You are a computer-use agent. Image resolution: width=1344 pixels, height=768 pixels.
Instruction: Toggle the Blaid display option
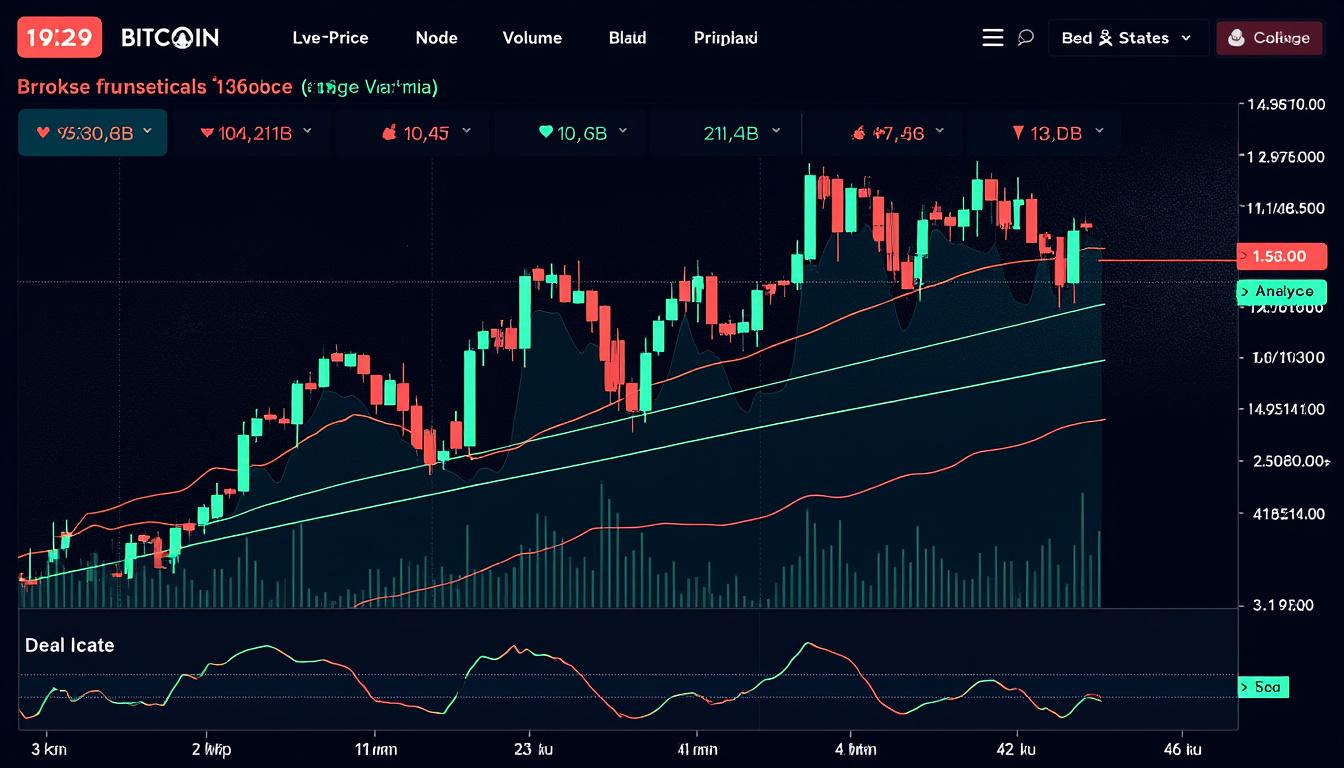pyautogui.click(x=627, y=38)
